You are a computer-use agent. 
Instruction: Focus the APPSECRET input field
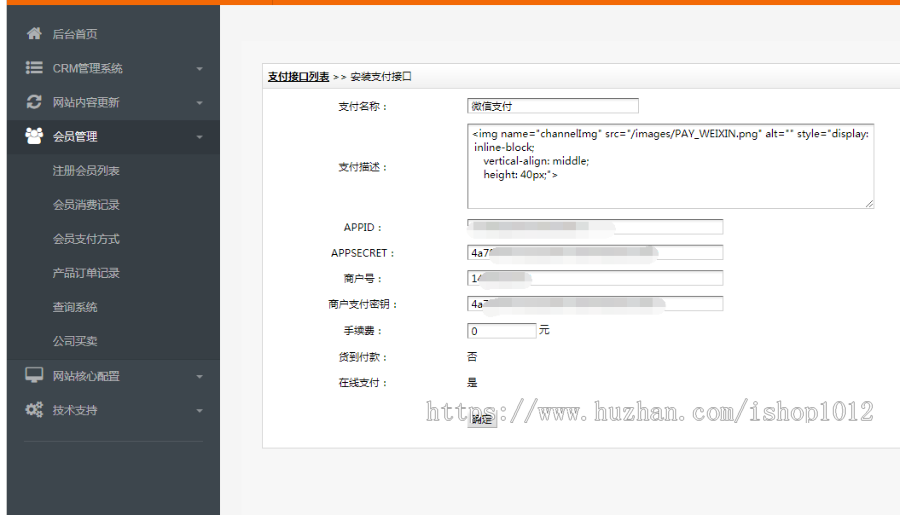point(595,253)
